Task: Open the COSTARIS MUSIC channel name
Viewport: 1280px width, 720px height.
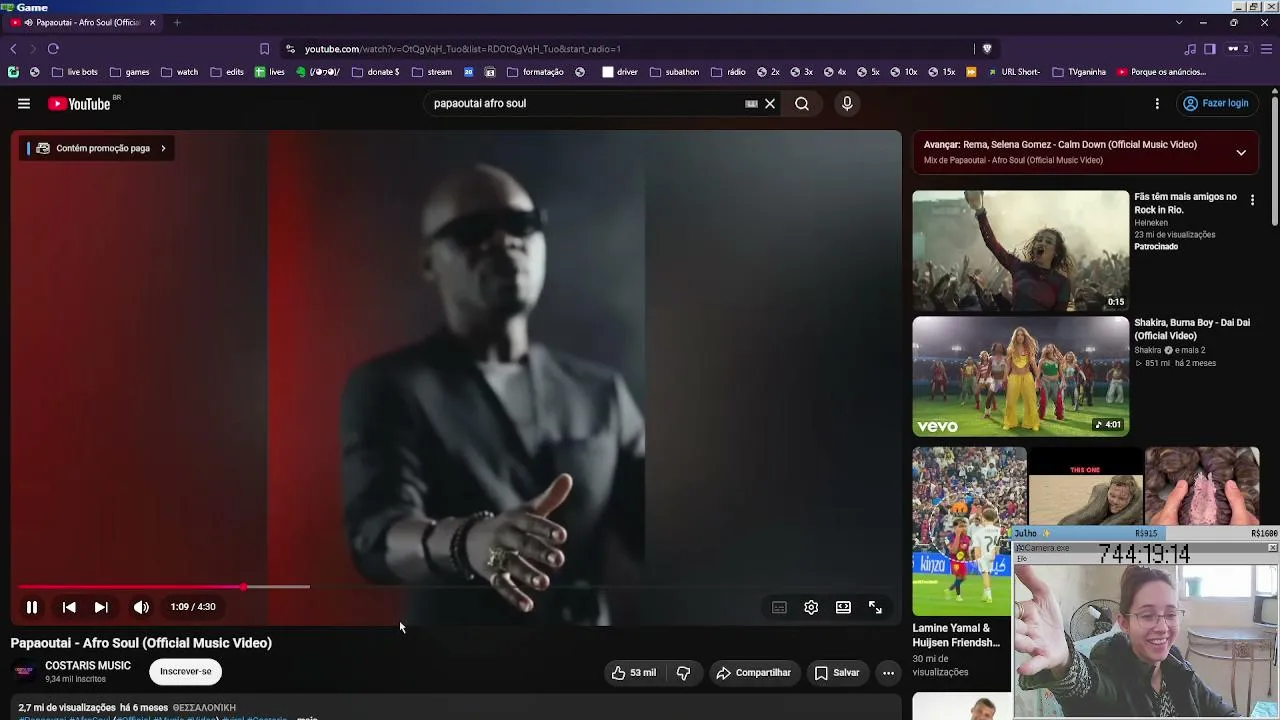Action: pyautogui.click(x=88, y=666)
